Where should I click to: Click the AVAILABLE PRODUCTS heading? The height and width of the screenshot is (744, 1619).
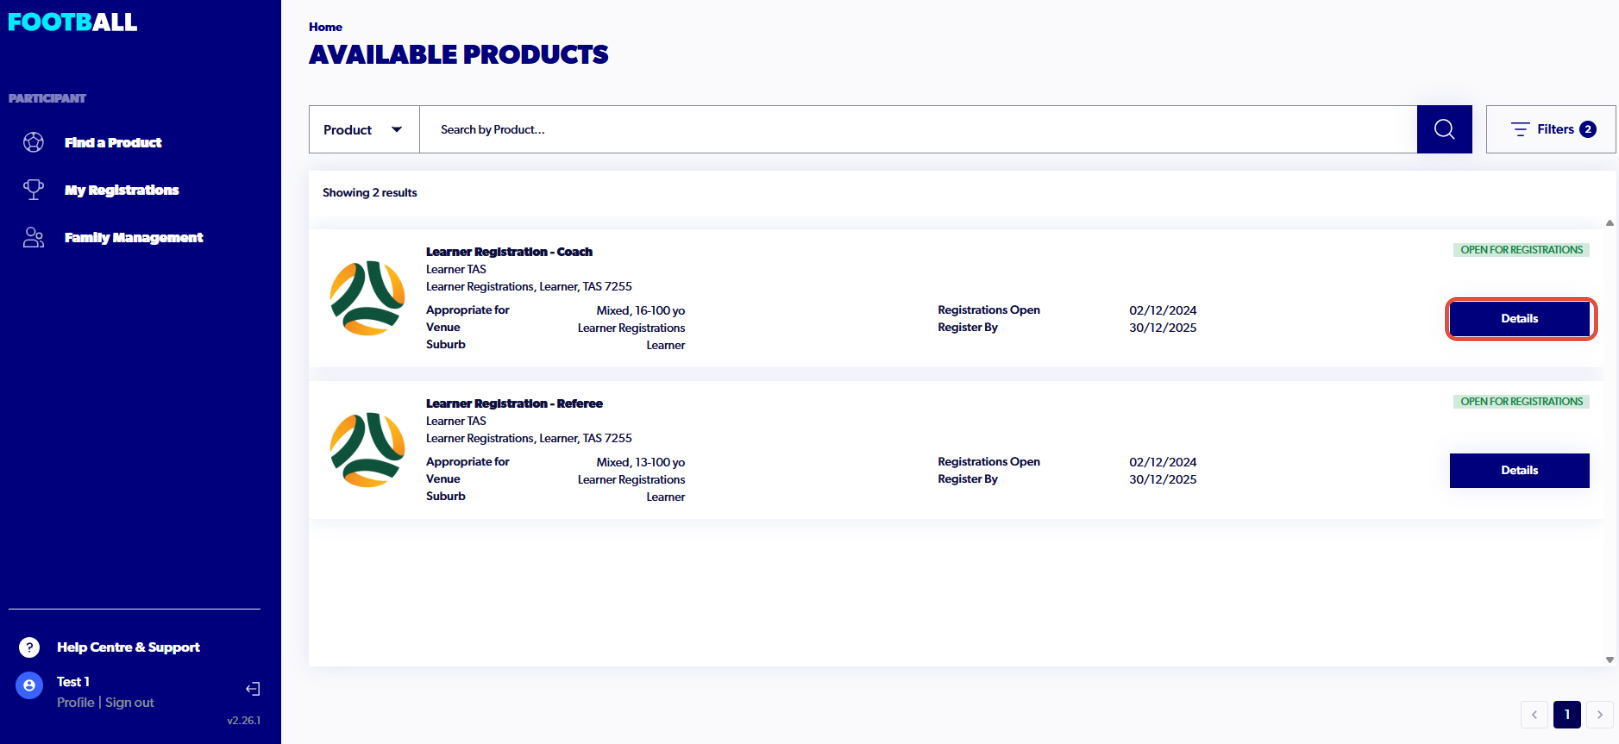click(459, 55)
